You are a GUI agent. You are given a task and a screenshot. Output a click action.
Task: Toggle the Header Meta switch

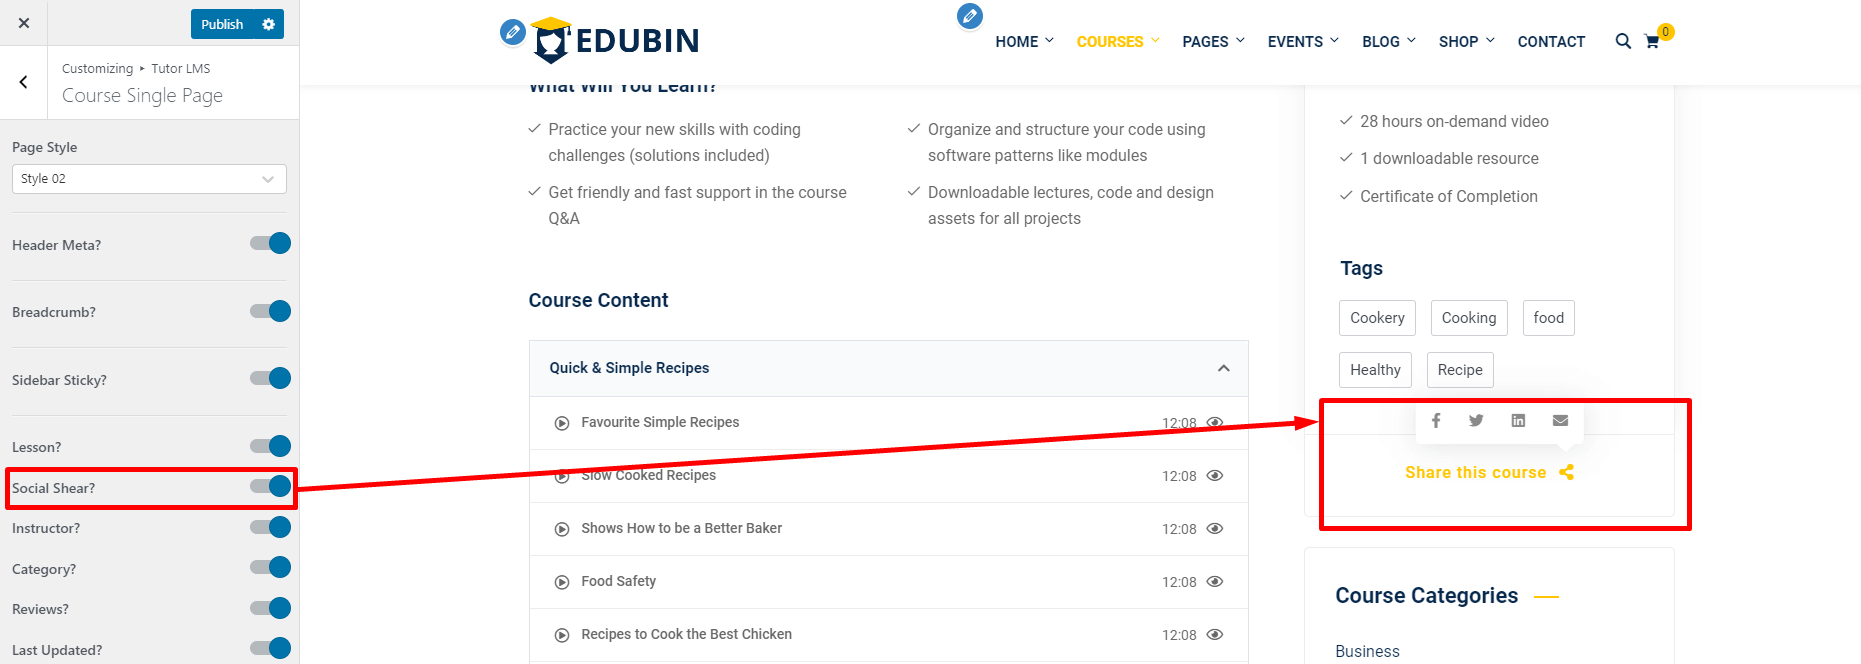point(271,243)
